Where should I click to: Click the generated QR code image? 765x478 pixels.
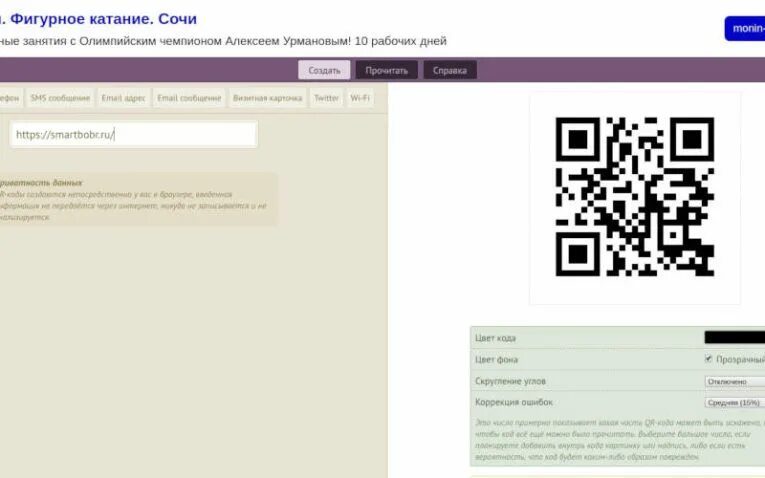[x=635, y=197]
